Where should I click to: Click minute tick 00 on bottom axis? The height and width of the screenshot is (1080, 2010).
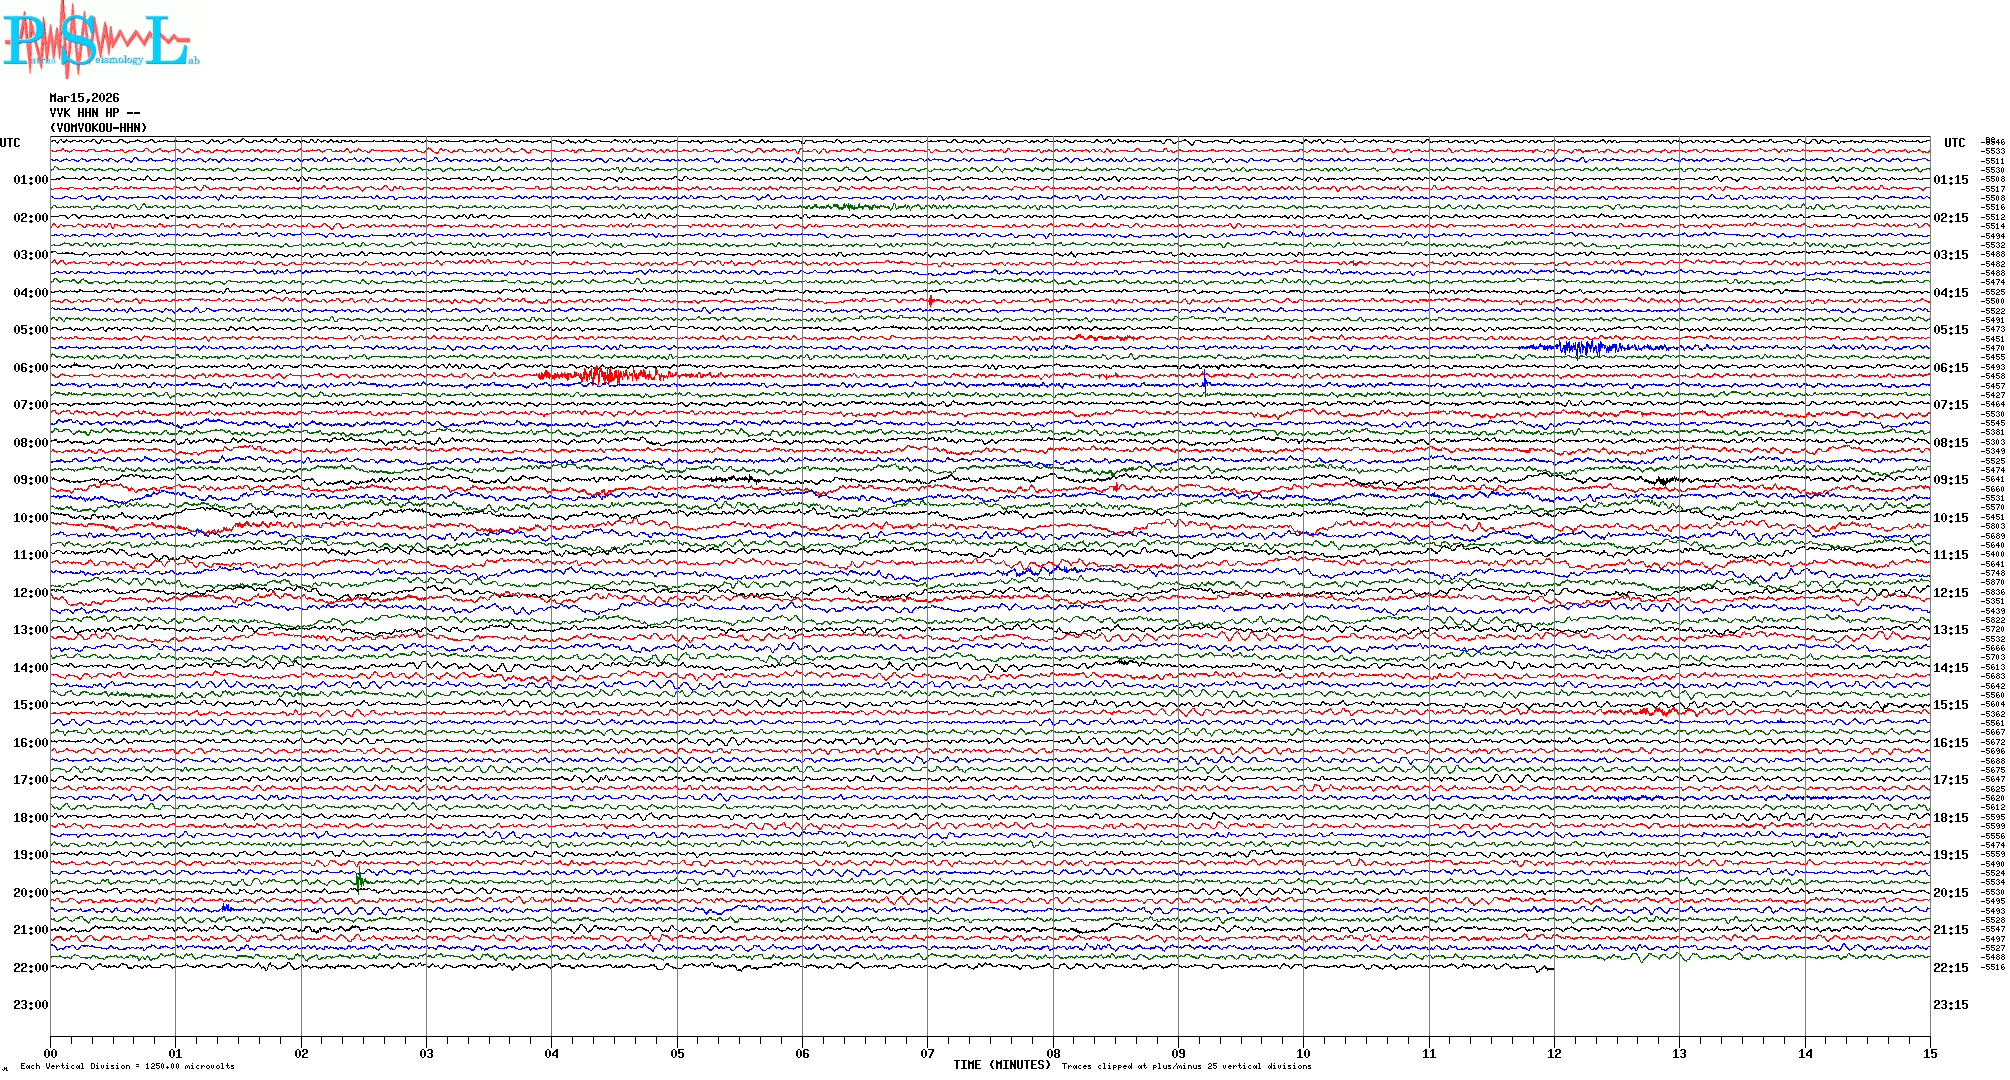[51, 1053]
